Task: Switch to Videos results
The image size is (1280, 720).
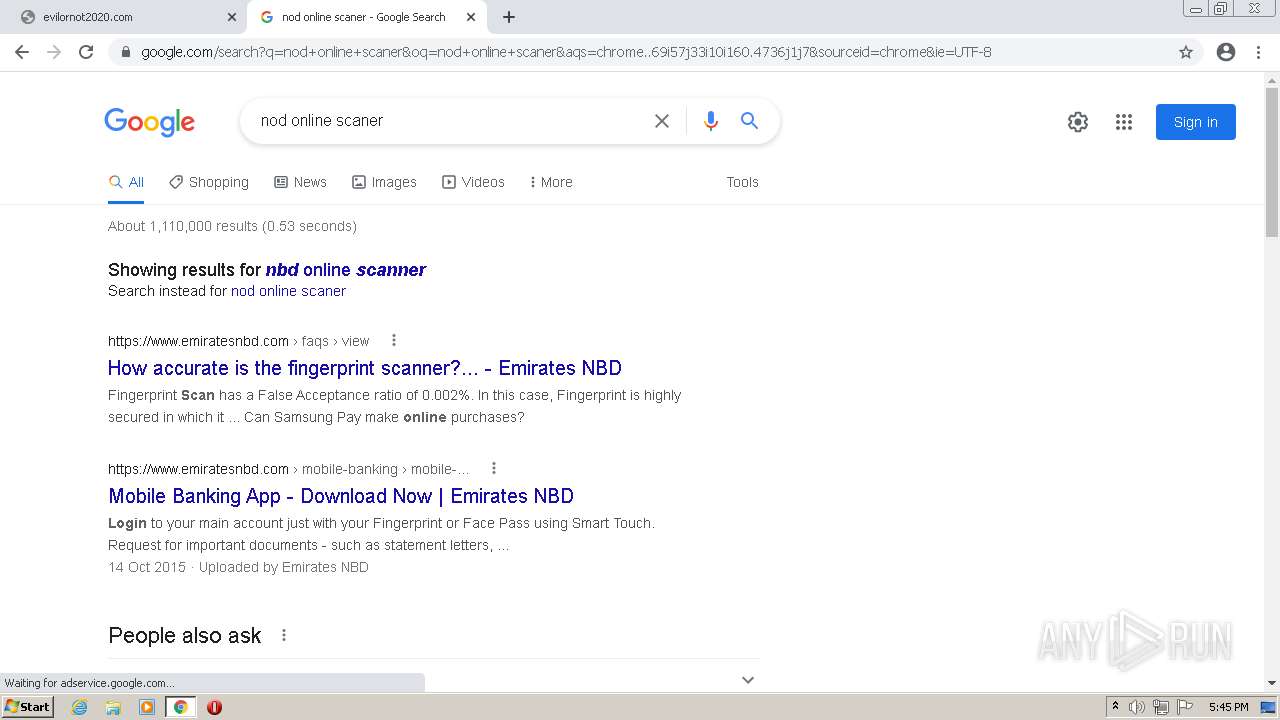Action: [473, 182]
